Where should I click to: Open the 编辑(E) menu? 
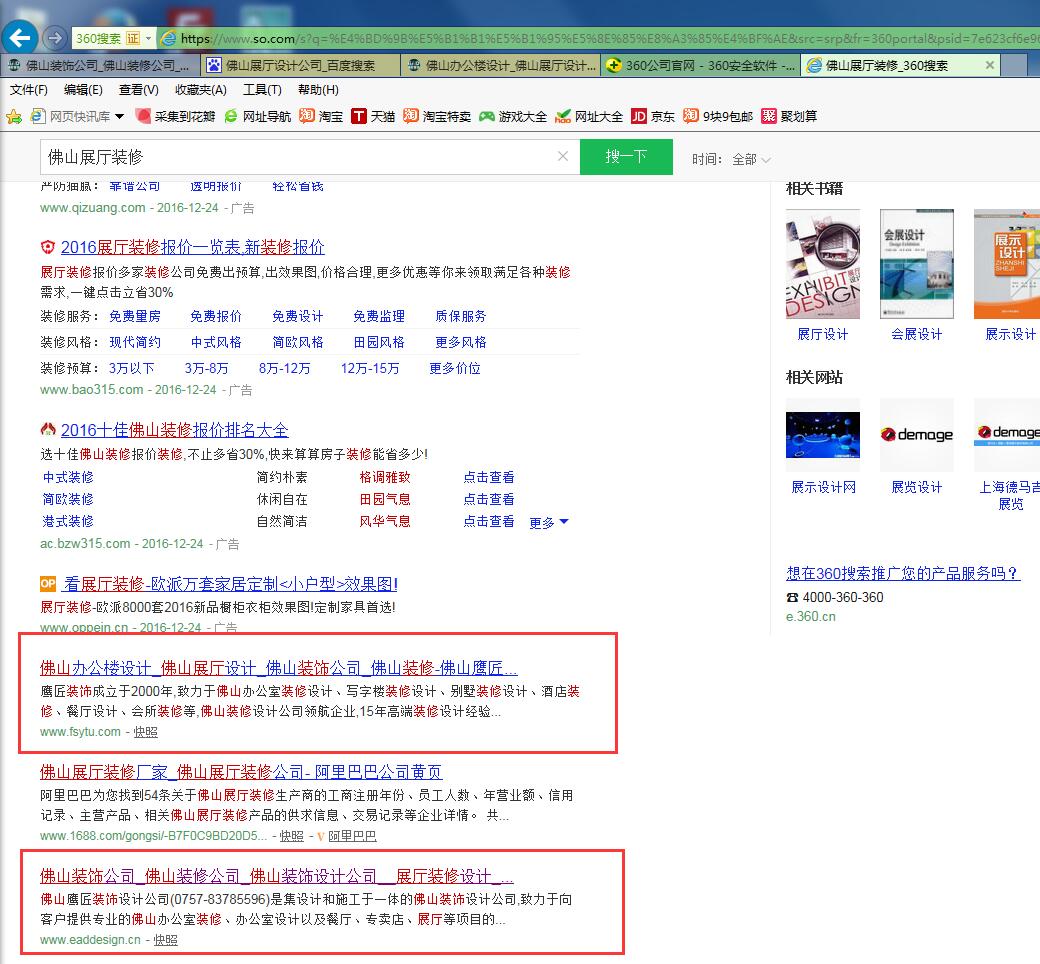pyautogui.click(x=83, y=90)
